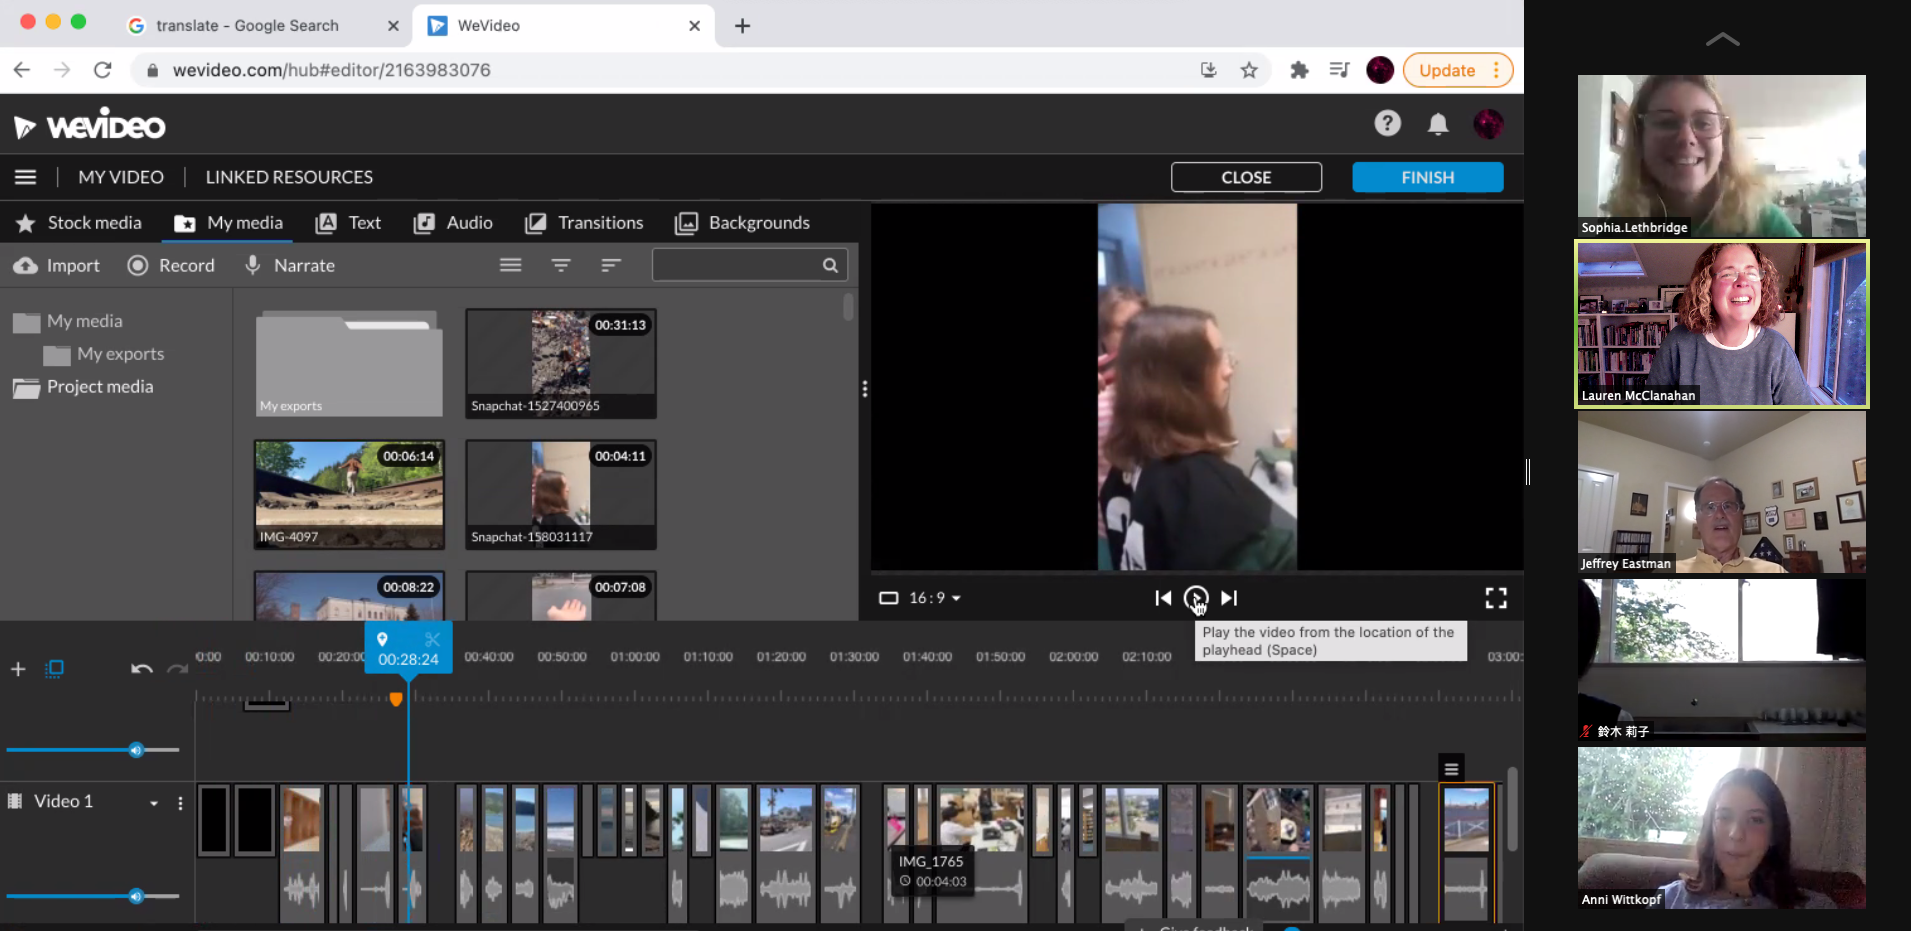Click the CLOSE editor button

tap(1246, 177)
